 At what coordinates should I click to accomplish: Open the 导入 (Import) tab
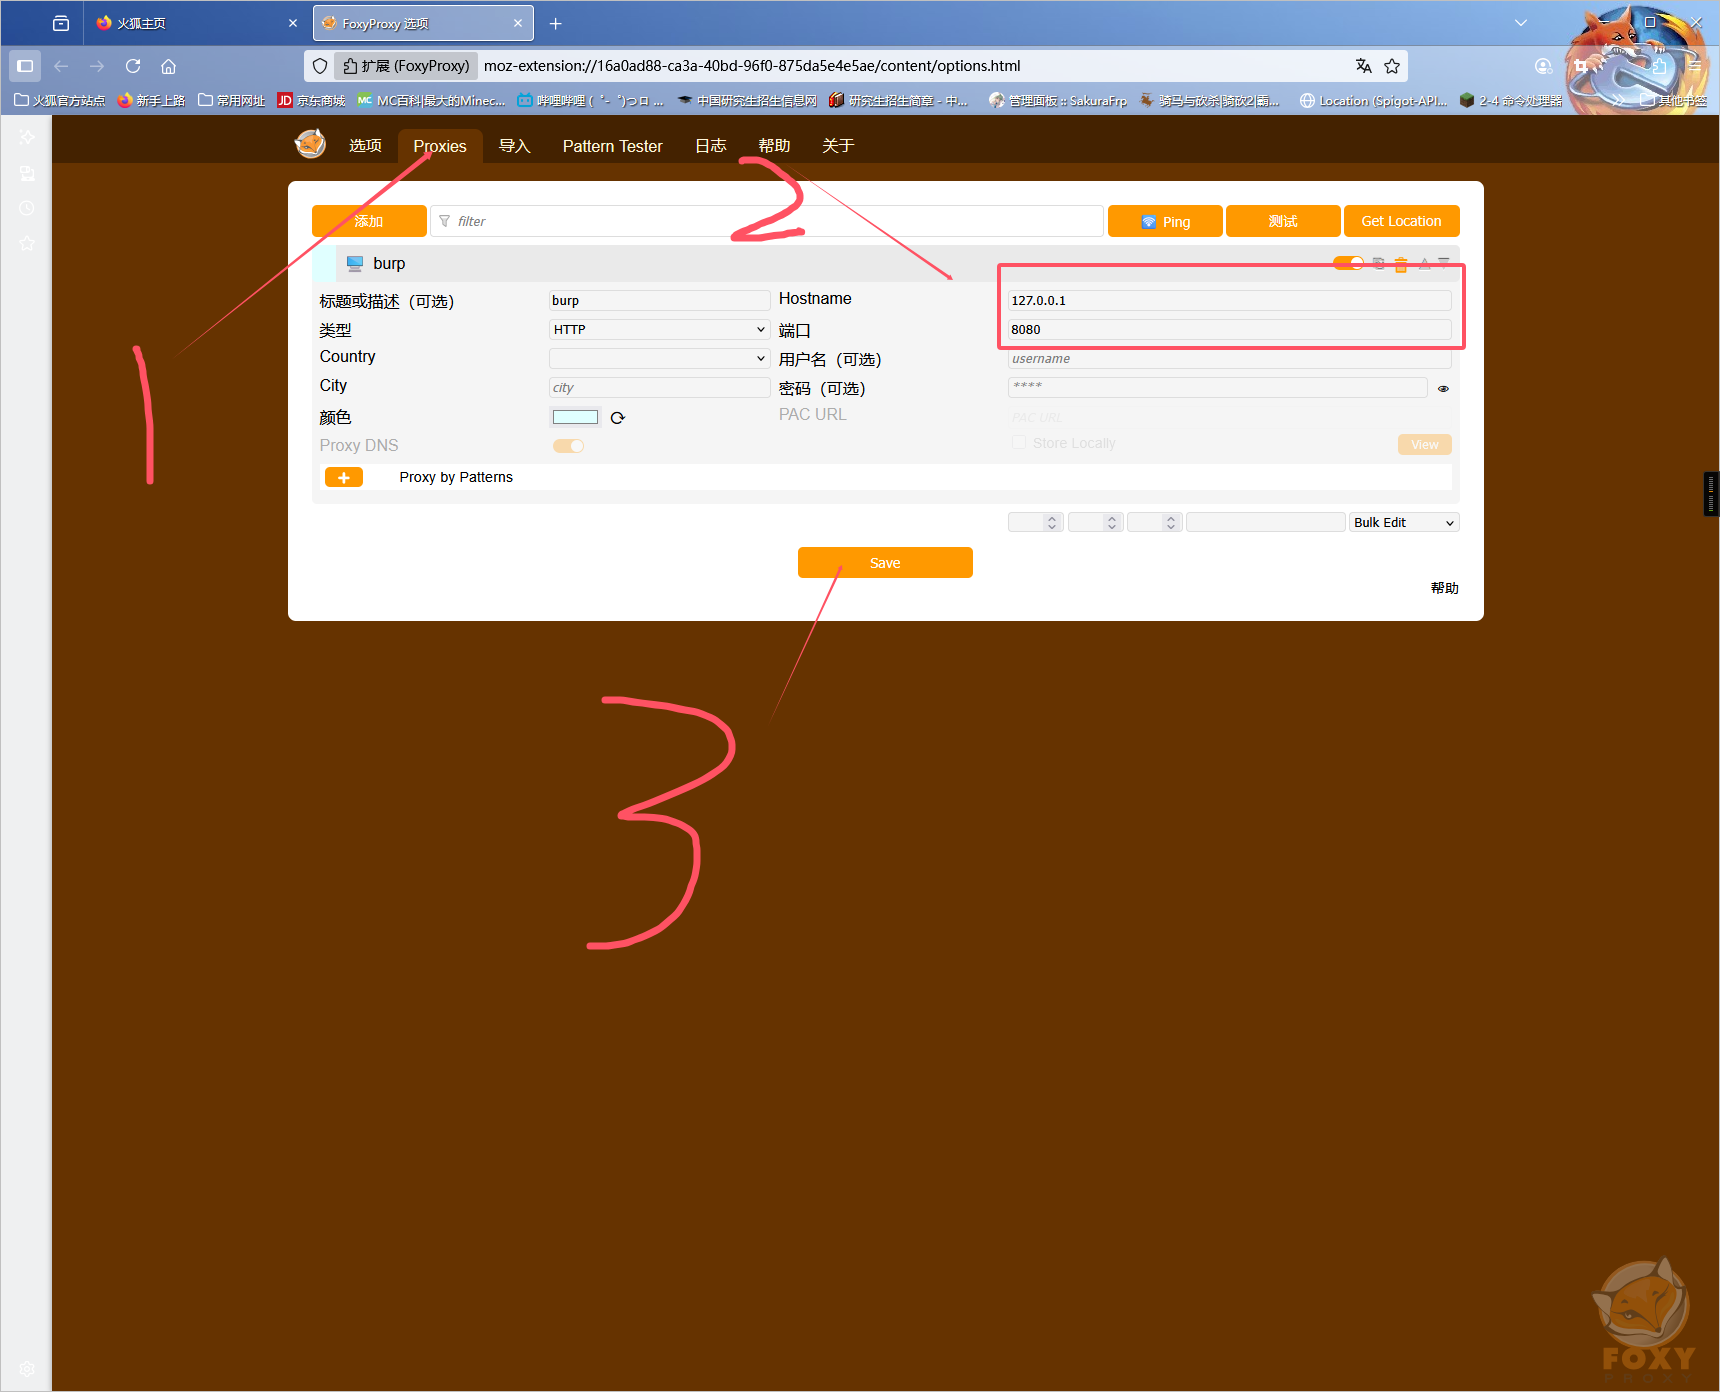click(514, 146)
